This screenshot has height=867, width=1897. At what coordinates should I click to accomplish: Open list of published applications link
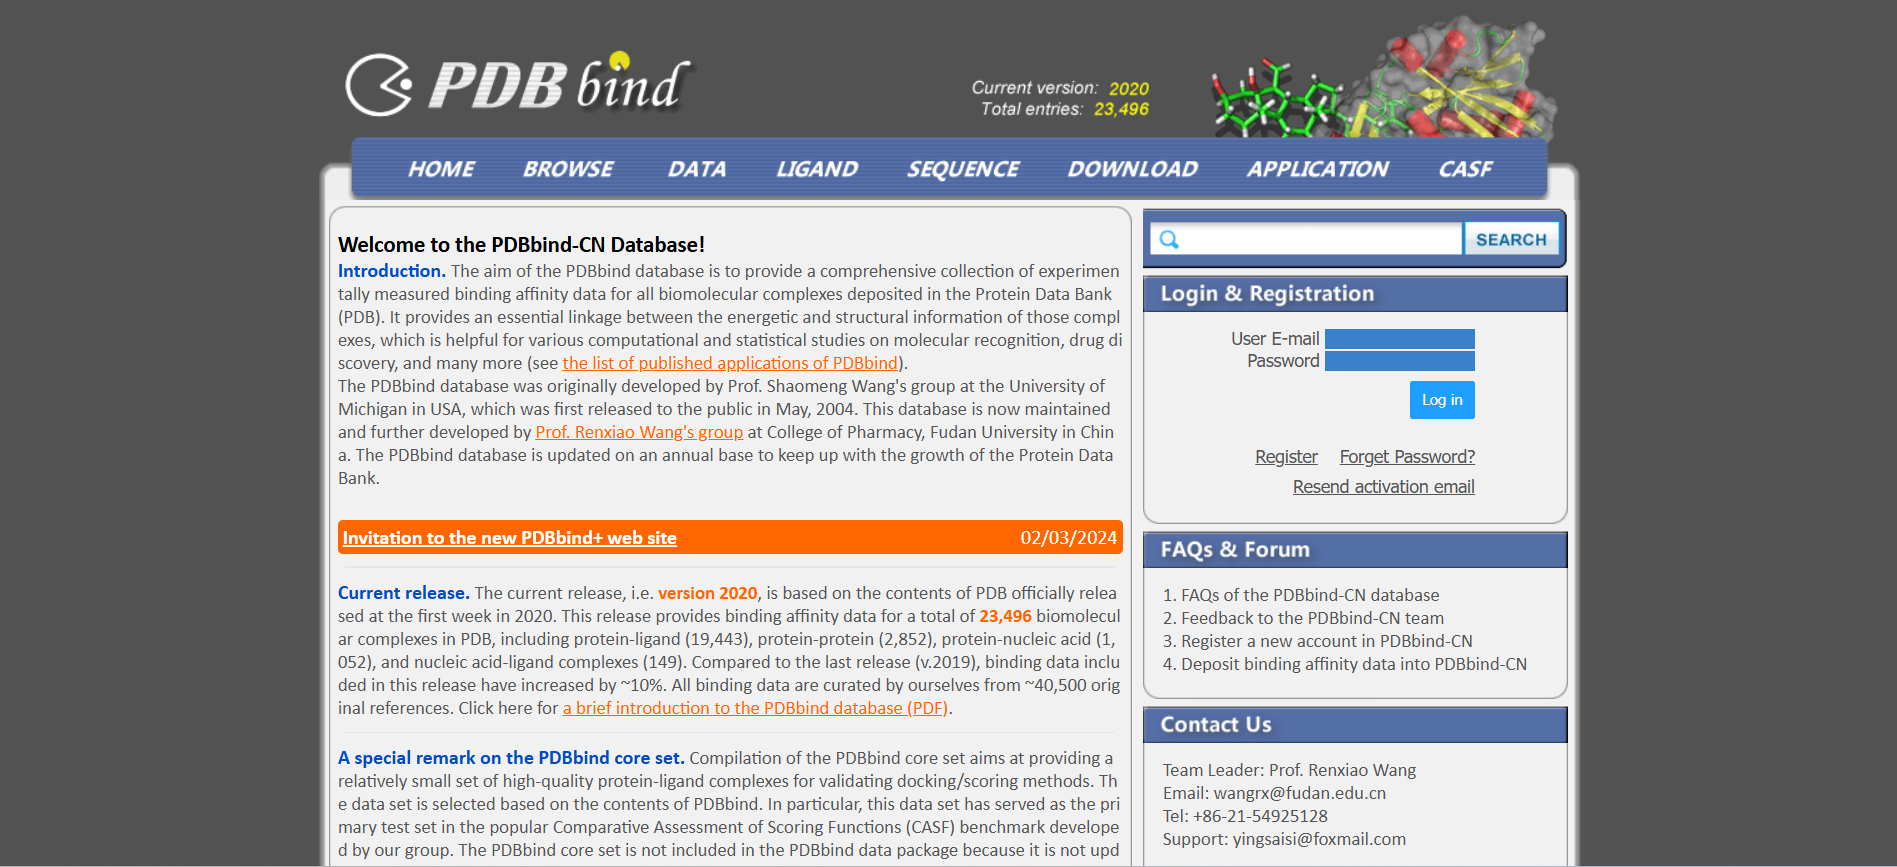tap(730, 363)
